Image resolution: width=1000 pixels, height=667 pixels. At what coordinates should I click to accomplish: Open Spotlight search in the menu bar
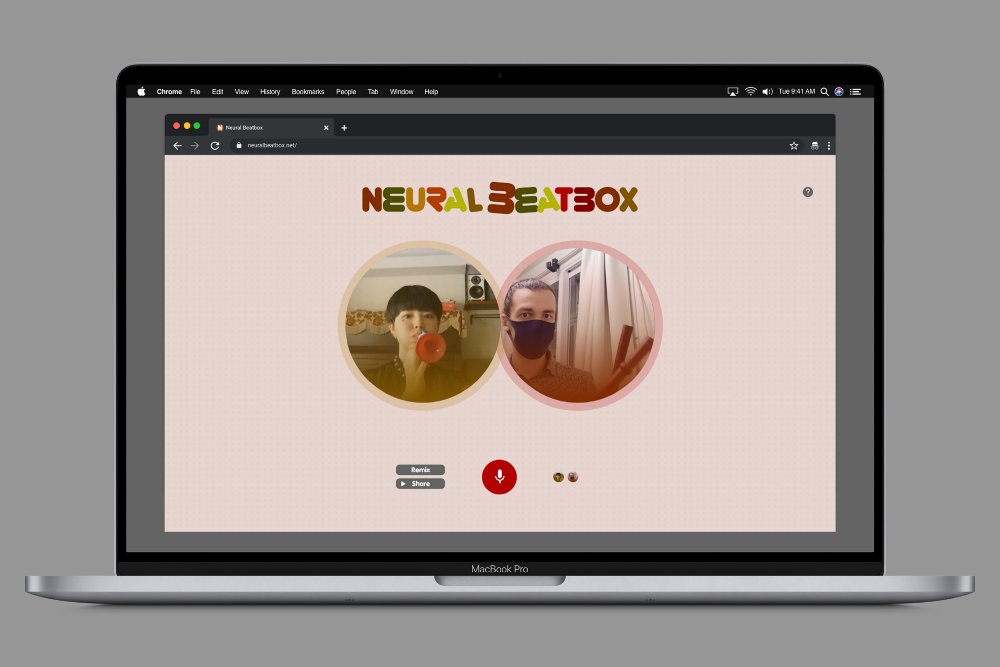[x=824, y=91]
